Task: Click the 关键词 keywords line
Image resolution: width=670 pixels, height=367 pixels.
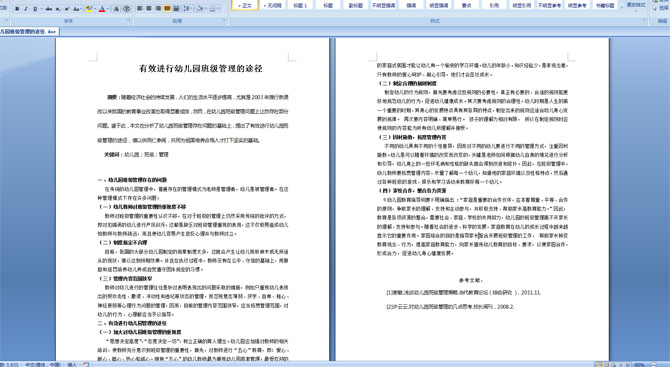Action: click(x=136, y=155)
